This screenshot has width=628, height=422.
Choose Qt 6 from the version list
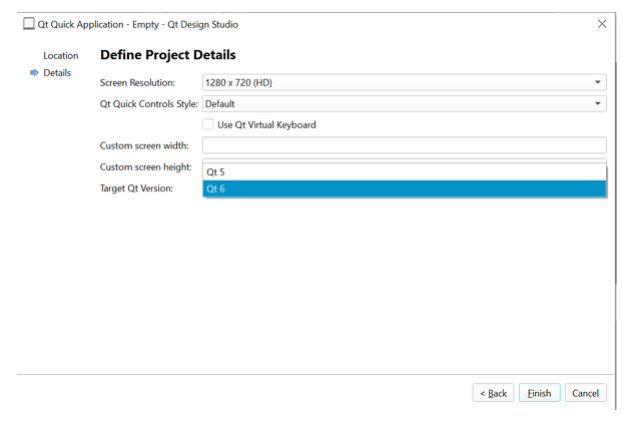click(405, 189)
